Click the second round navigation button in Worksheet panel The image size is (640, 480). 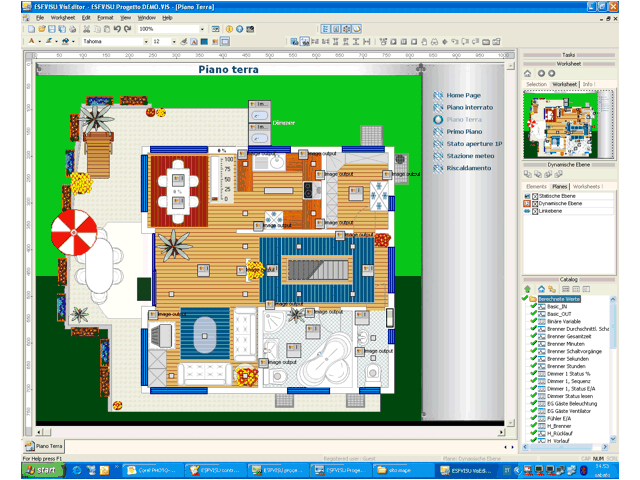[x=552, y=73]
